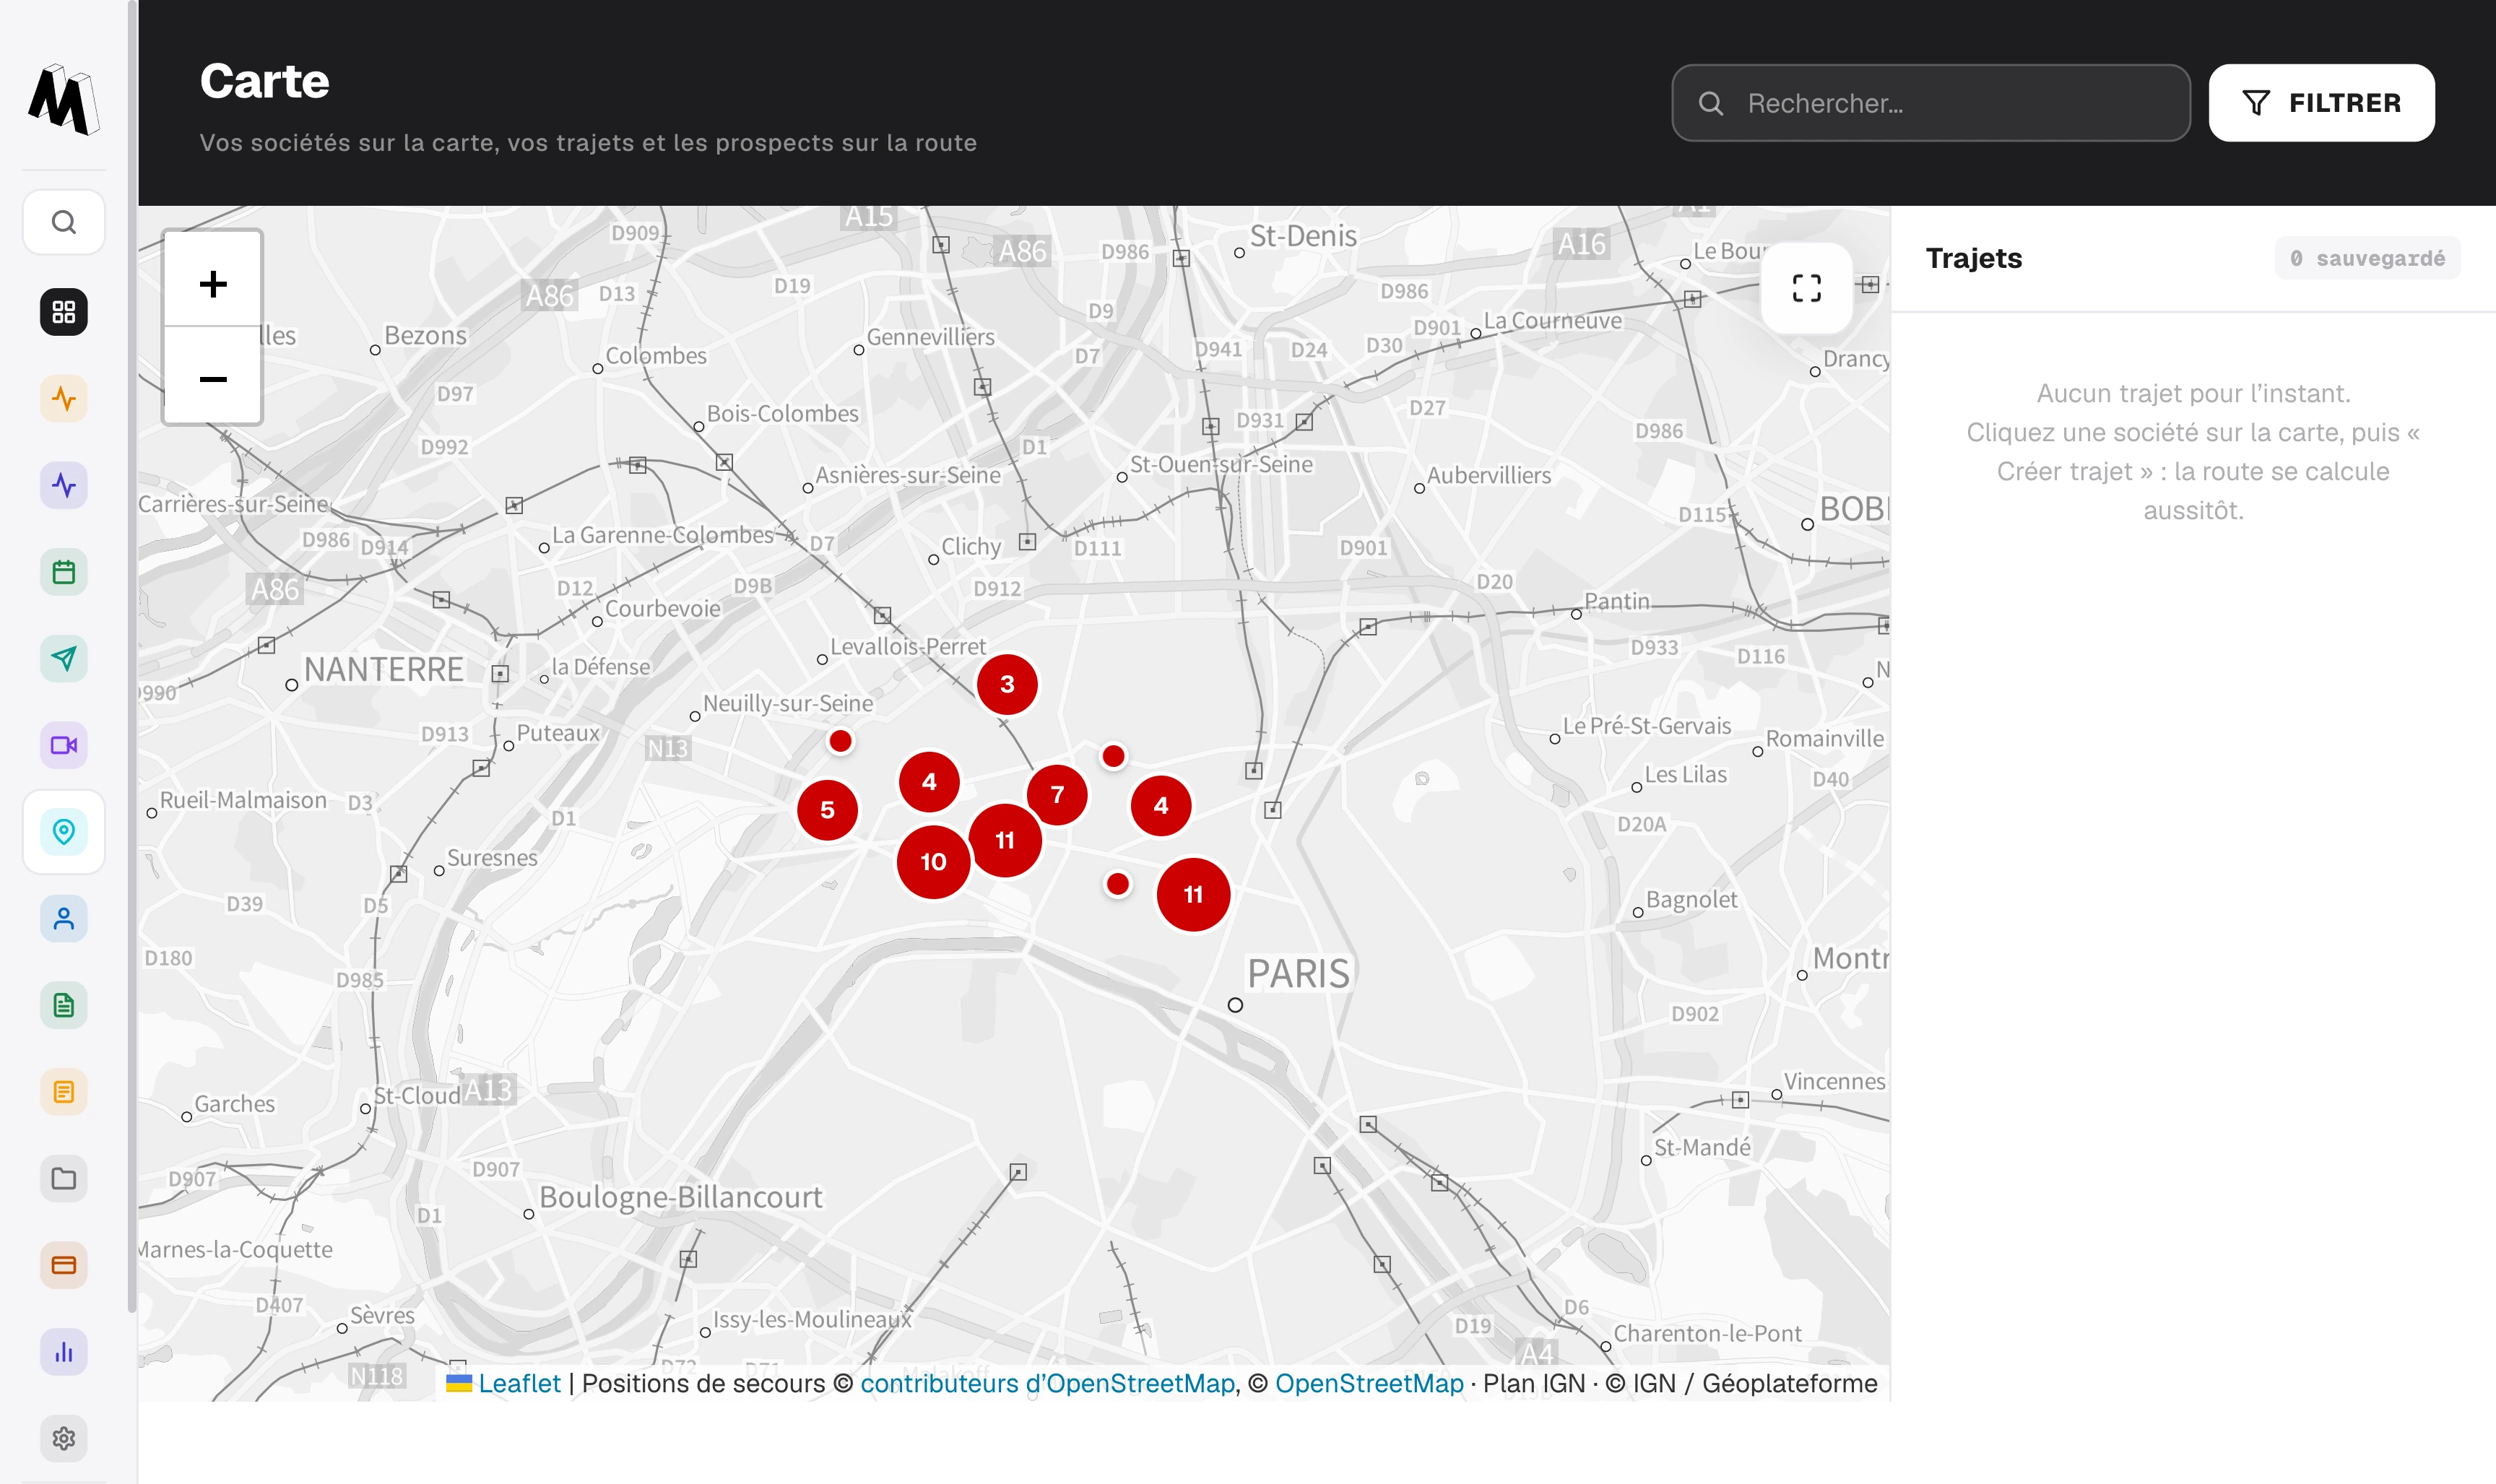Open the orange notes icon
Image resolution: width=2496 pixels, height=1484 pixels.
coord(64,1092)
